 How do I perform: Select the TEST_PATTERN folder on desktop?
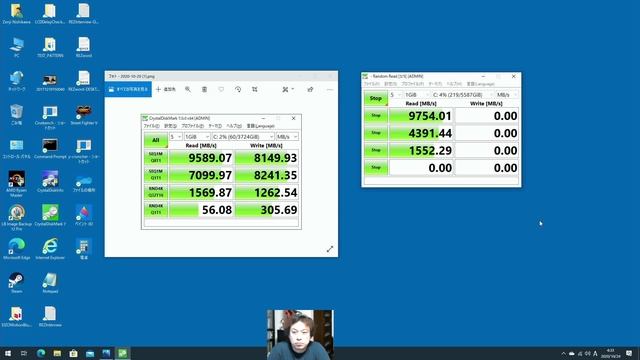tap(50, 47)
